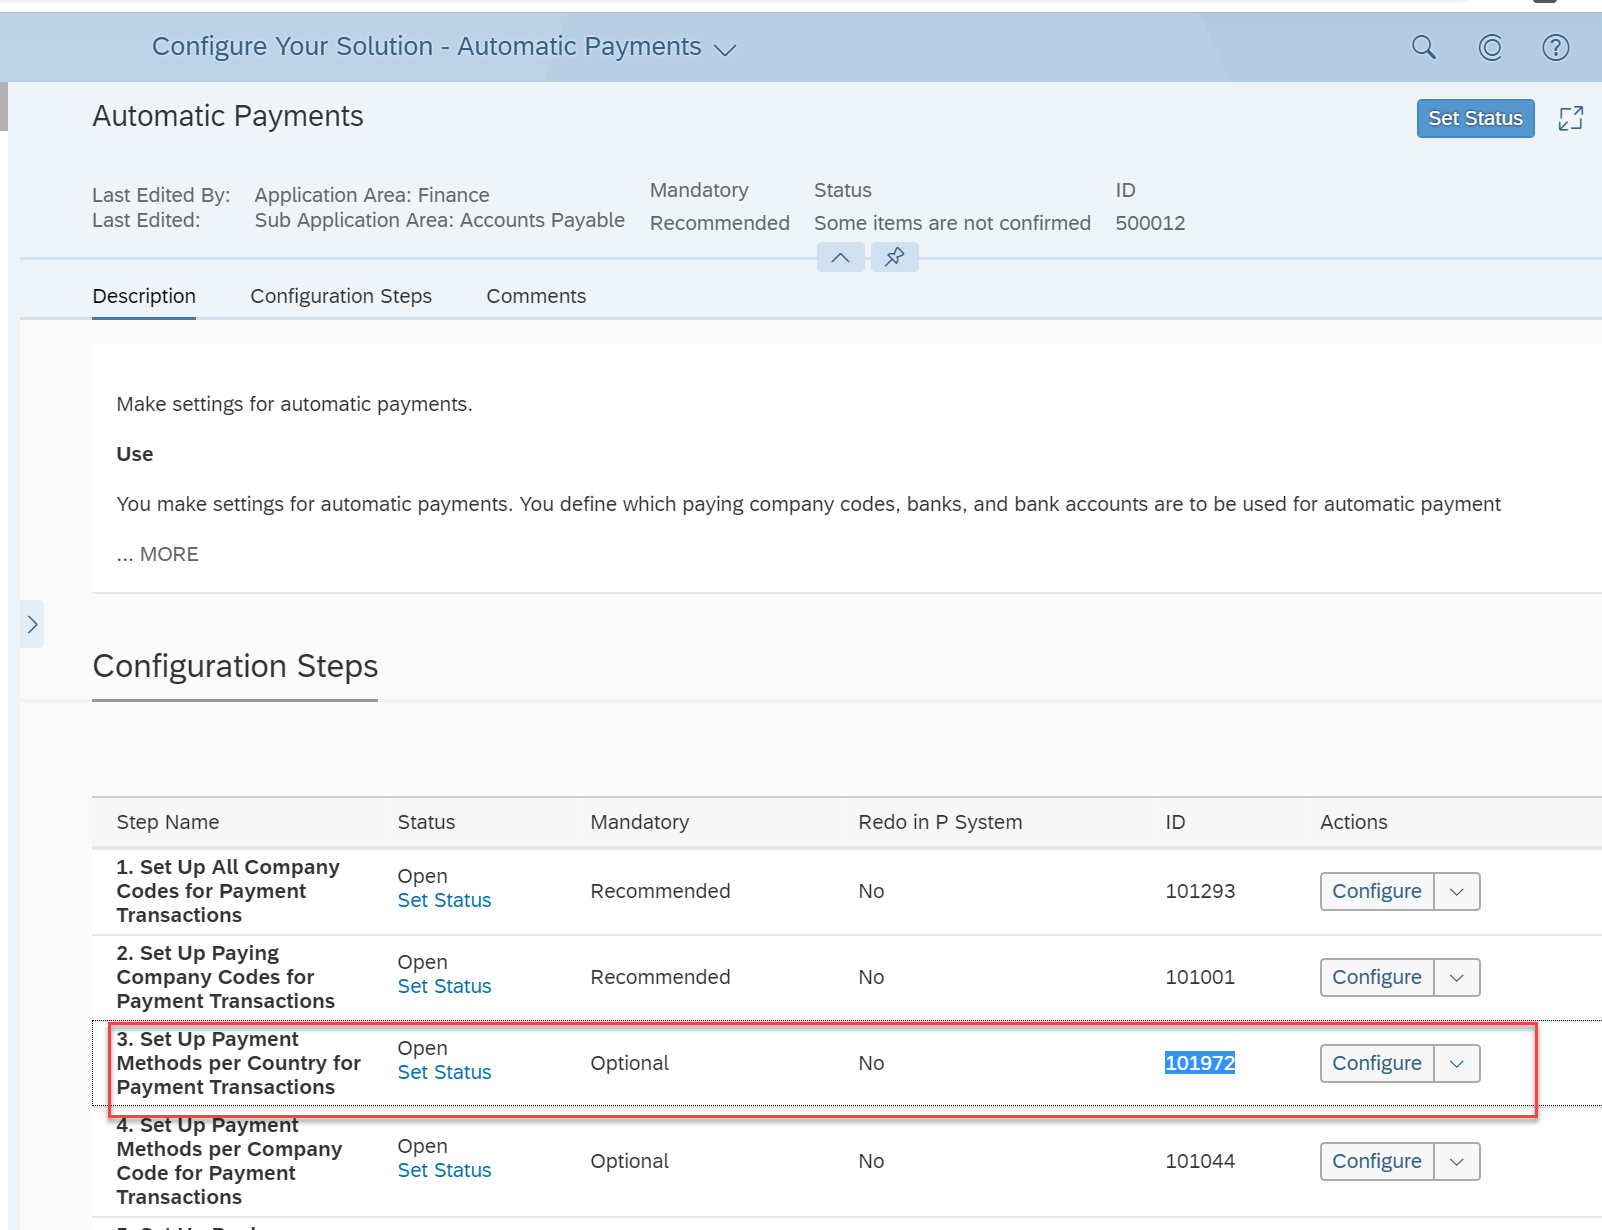This screenshot has height=1230, width=1602.
Task: Click the ID value 500012 in header
Action: (x=1150, y=223)
